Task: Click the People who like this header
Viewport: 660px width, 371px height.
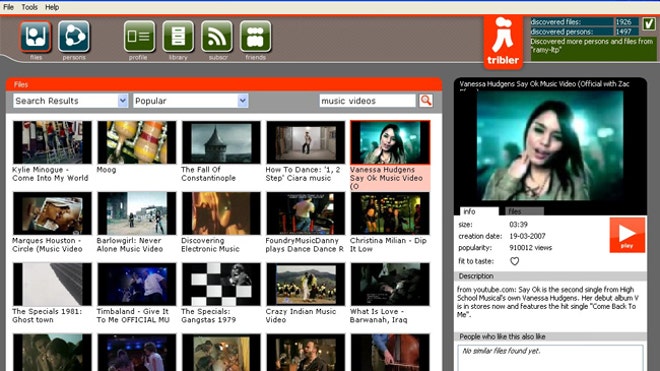Action: (550, 336)
